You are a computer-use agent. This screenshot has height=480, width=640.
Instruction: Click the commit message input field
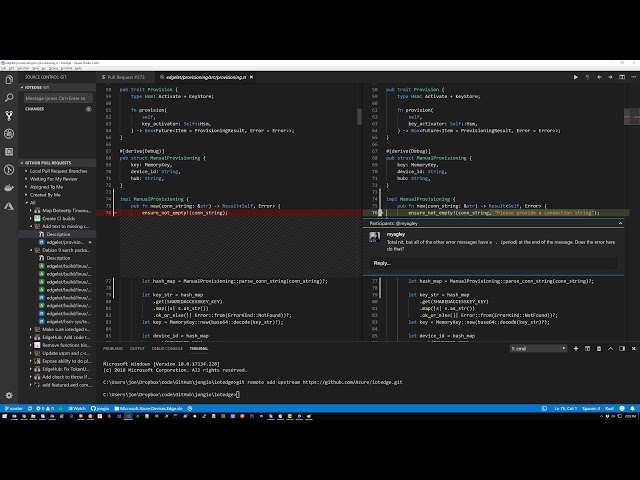click(58, 98)
